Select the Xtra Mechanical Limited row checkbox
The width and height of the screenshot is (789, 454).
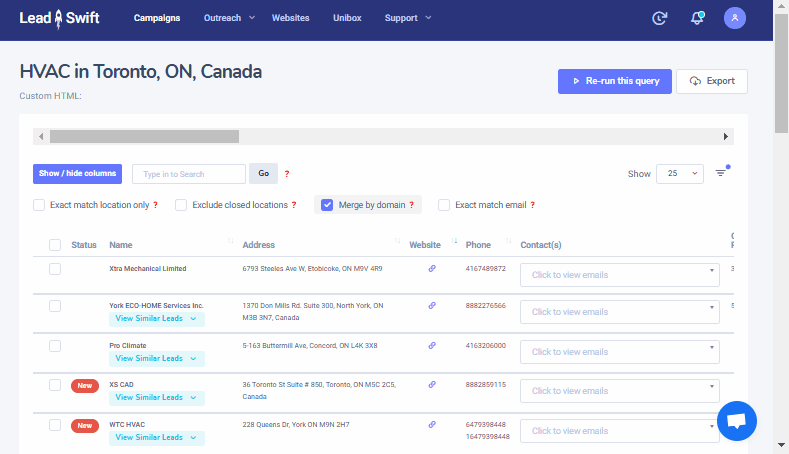click(x=55, y=269)
